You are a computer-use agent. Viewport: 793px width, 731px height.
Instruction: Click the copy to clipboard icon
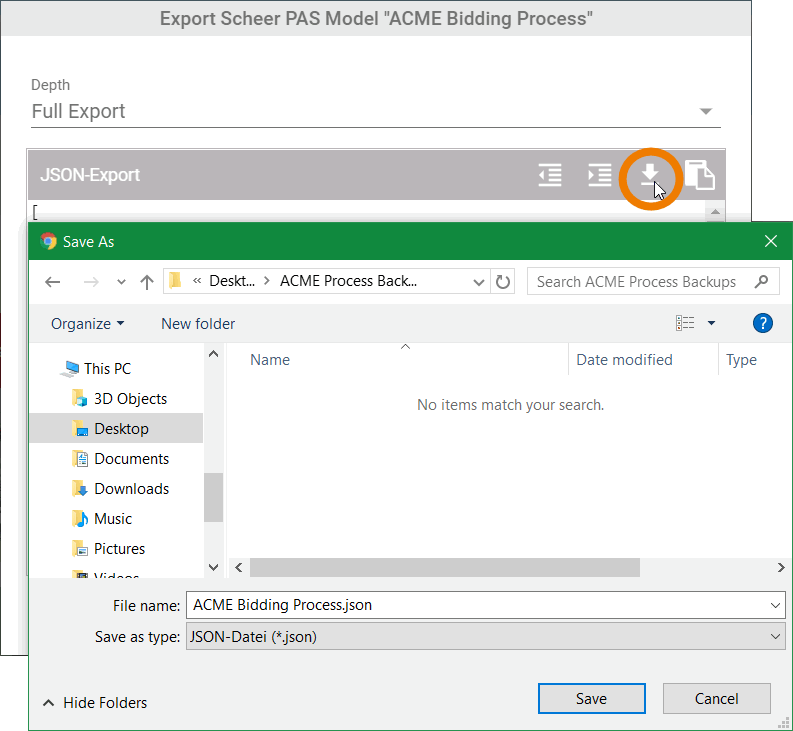[699, 175]
